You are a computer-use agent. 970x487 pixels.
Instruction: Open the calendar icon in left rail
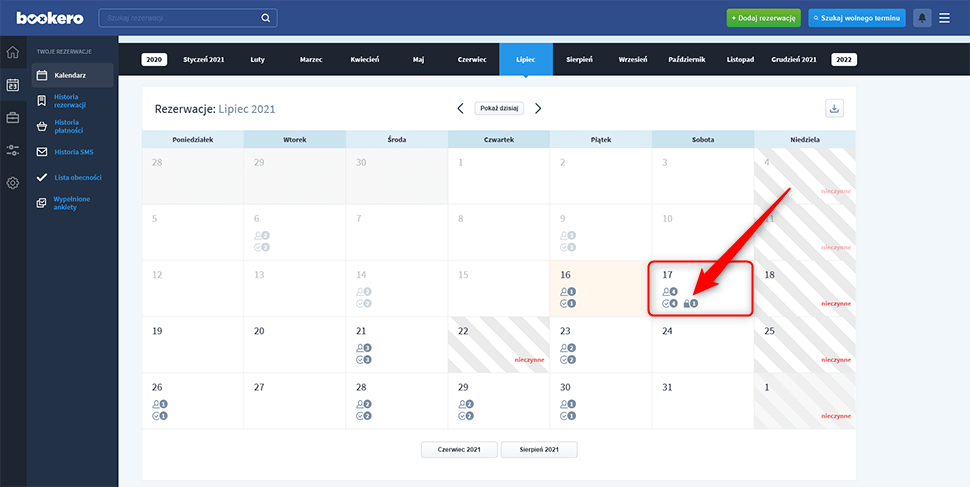tap(12, 85)
